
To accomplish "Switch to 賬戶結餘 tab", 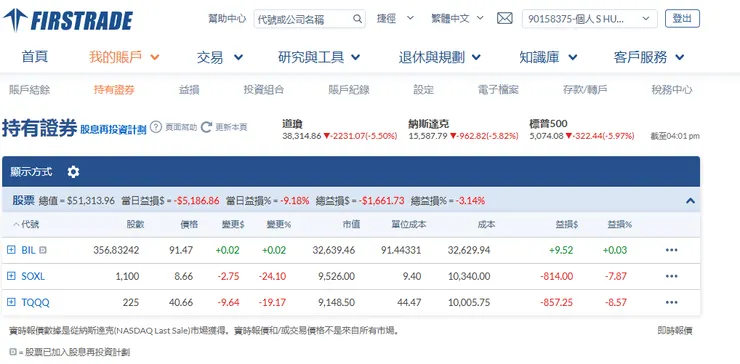I will (29, 90).
